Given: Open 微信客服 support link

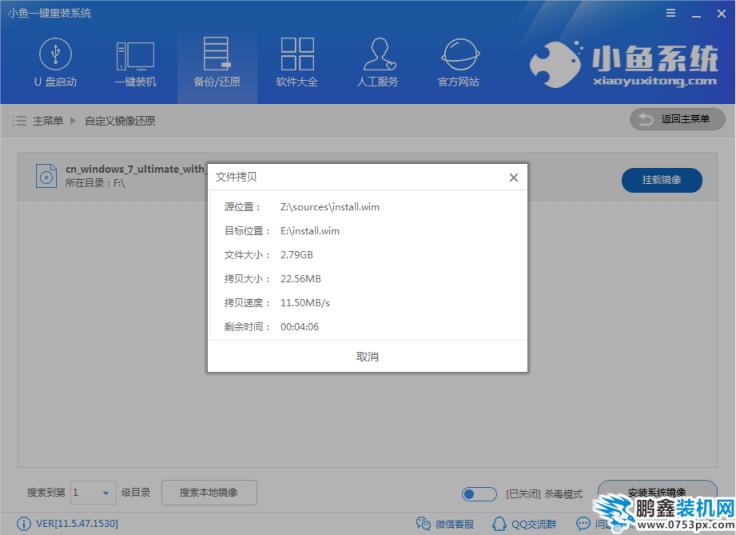Looking at the screenshot, I should 445,523.
